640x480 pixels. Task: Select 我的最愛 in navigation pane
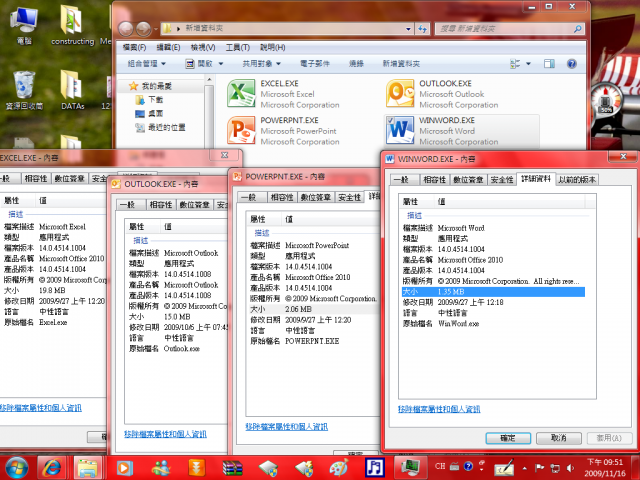[156, 86]
